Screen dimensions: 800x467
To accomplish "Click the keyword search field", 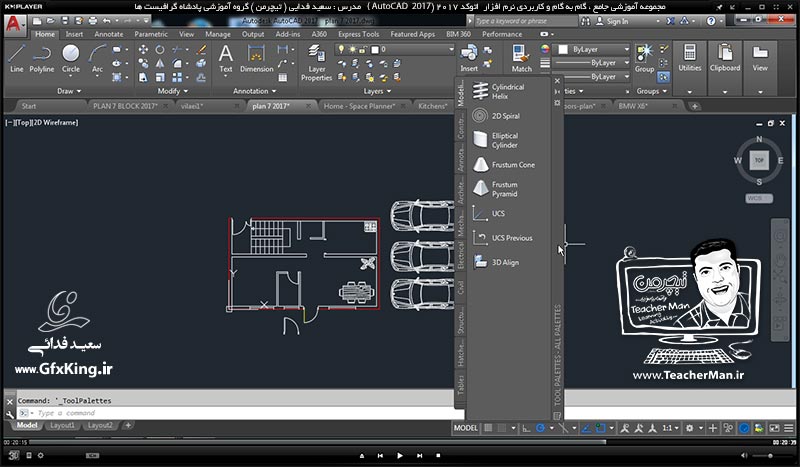I will point(526,21).
